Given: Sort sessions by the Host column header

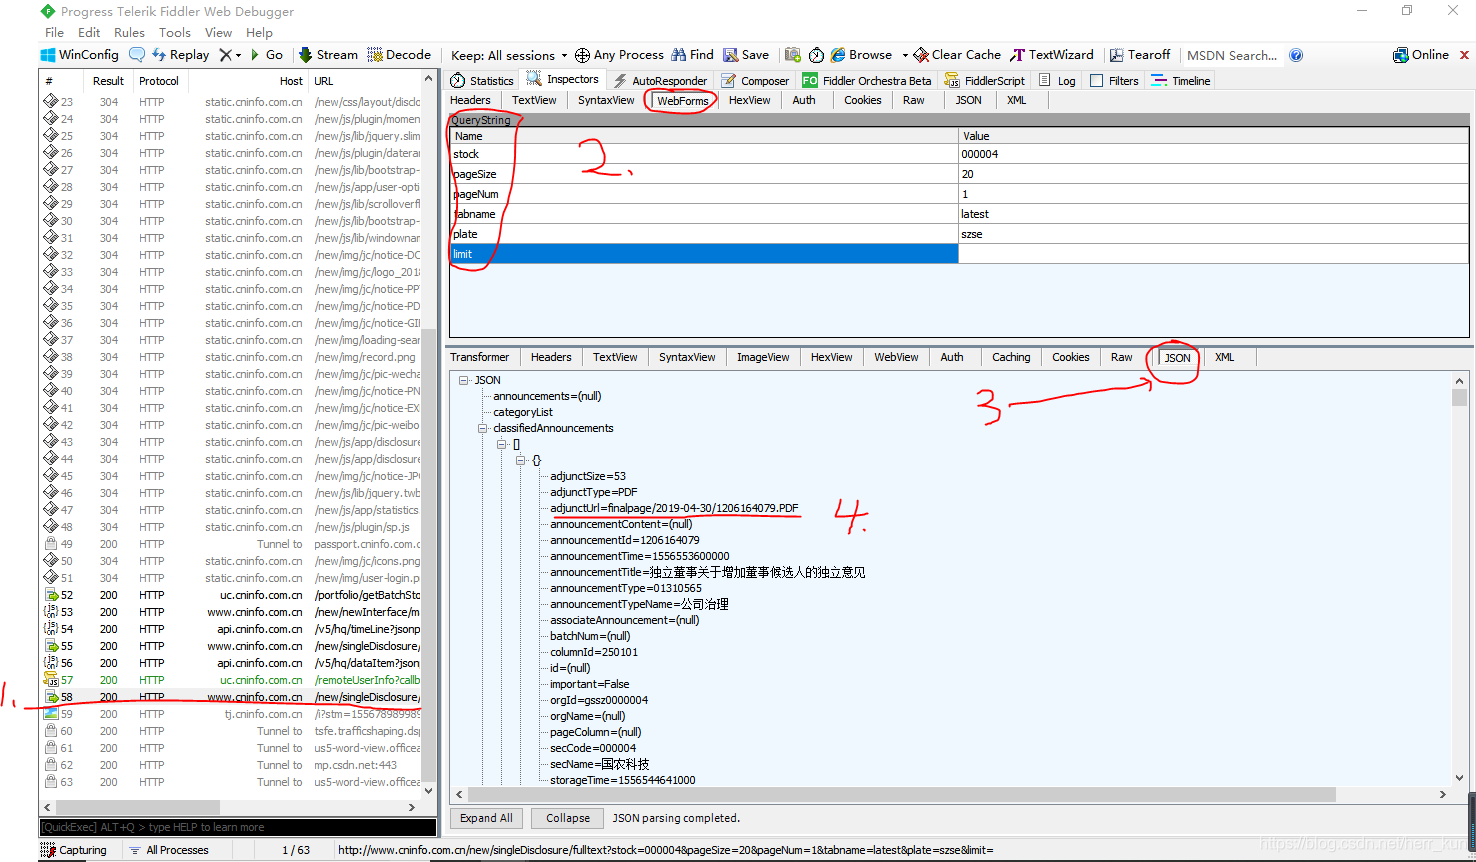Looking at the screenshot, I should (x=248, y=81).
